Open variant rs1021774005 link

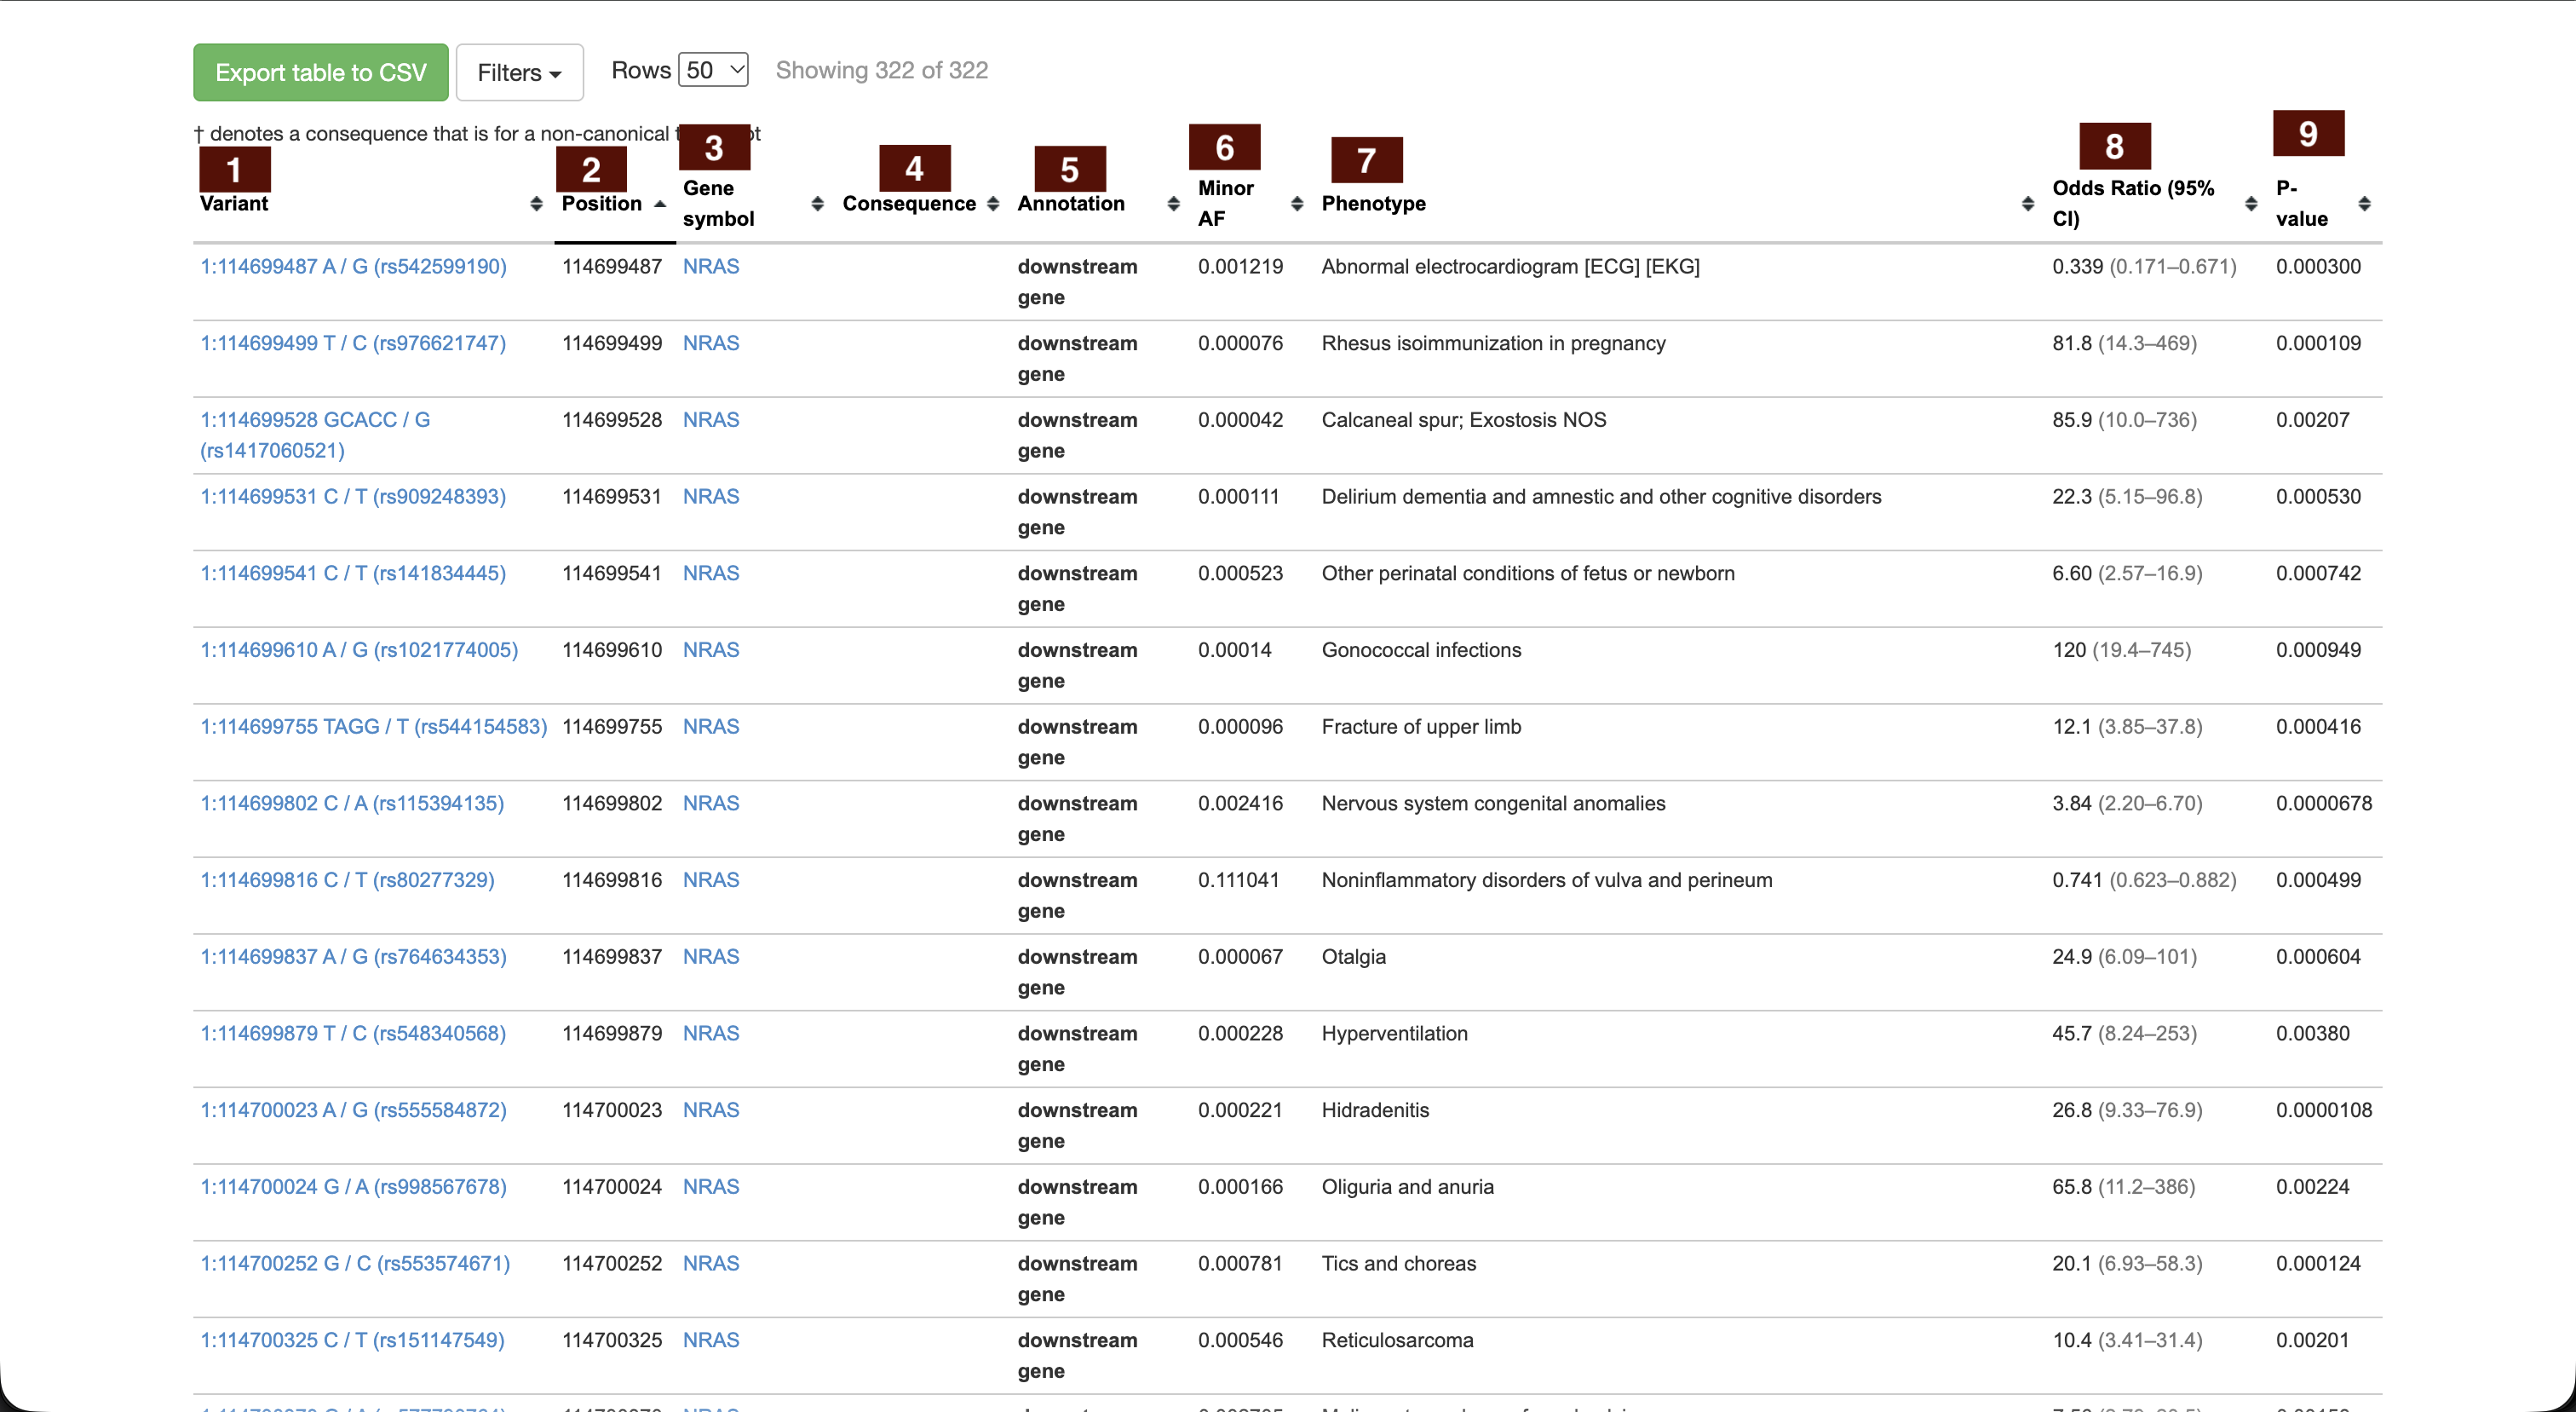359,650
